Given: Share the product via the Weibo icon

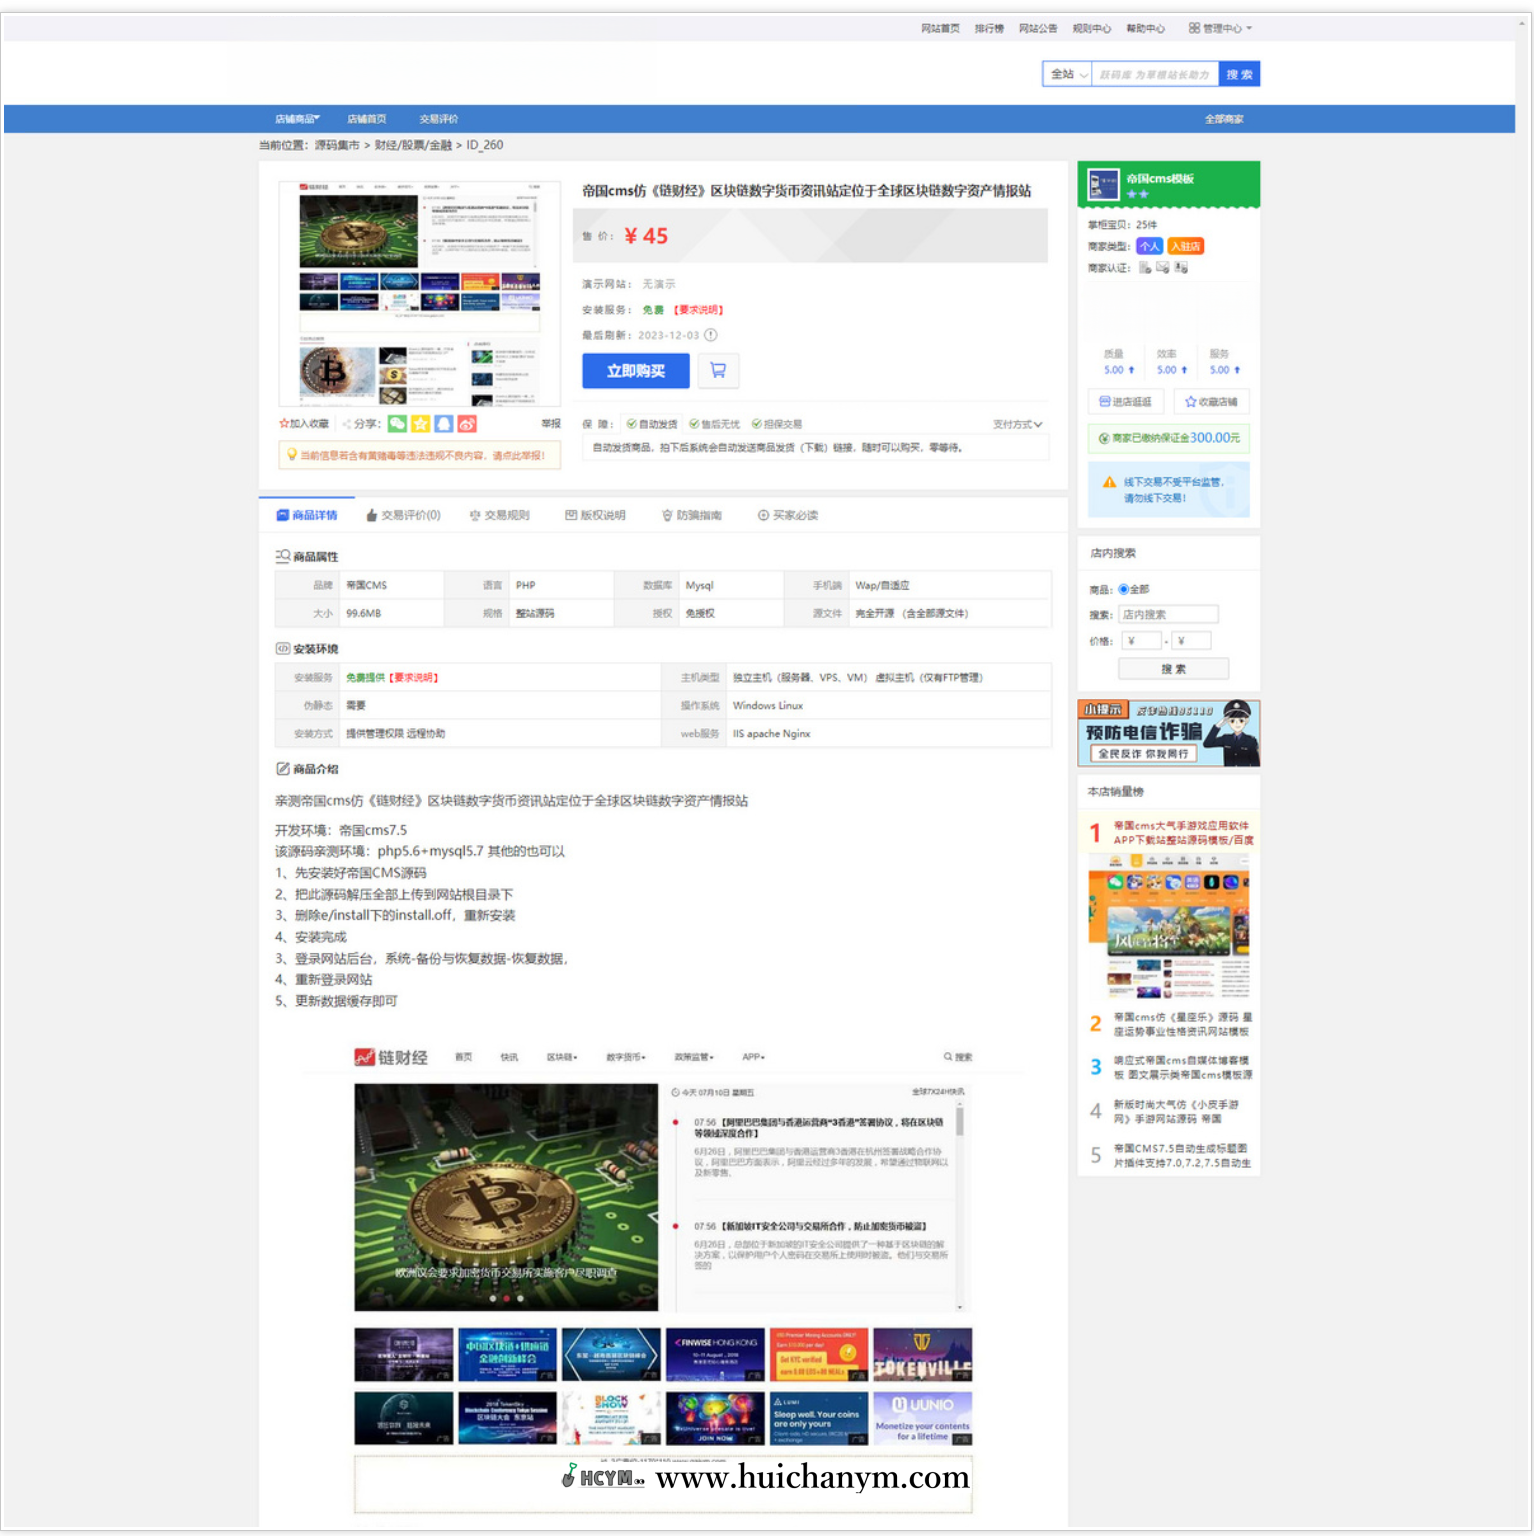Looking at the screenshot, I should pos(467,424).
